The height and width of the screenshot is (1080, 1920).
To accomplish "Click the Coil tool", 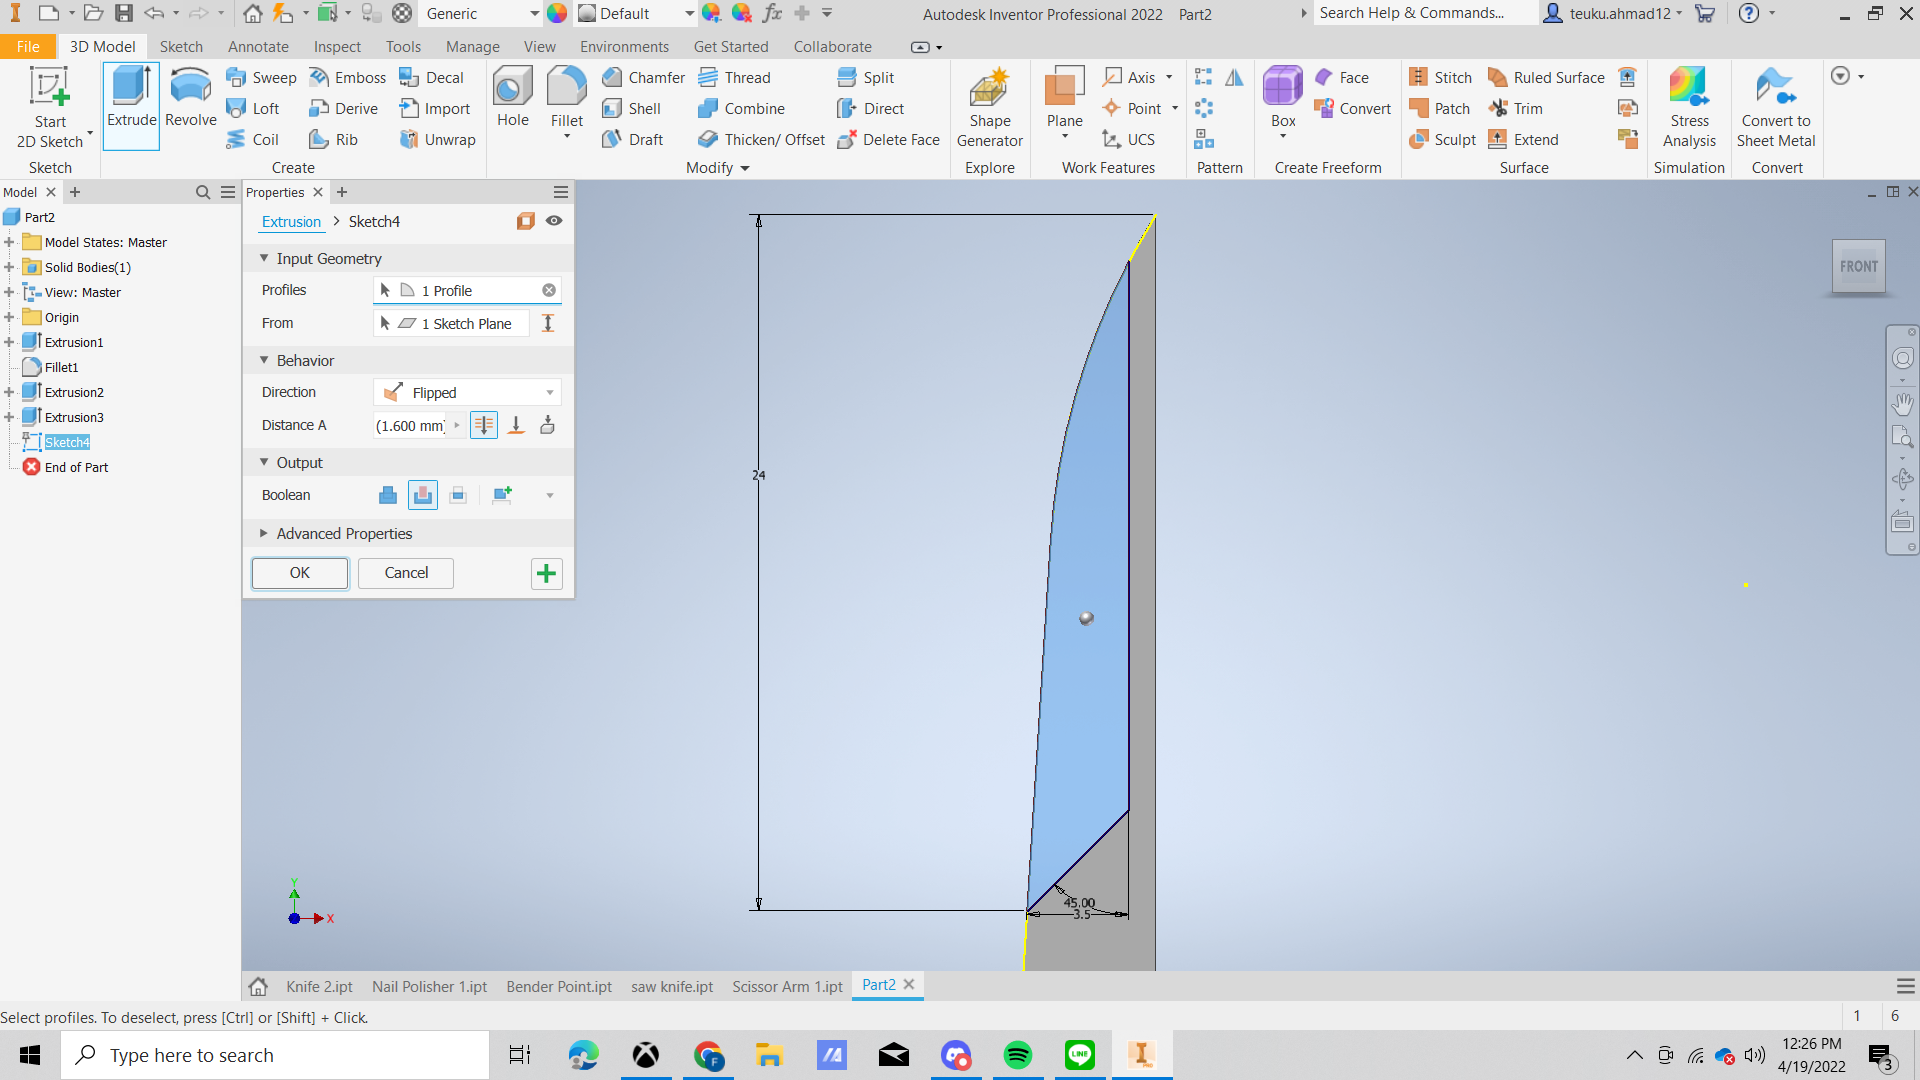I will (252, 140).
